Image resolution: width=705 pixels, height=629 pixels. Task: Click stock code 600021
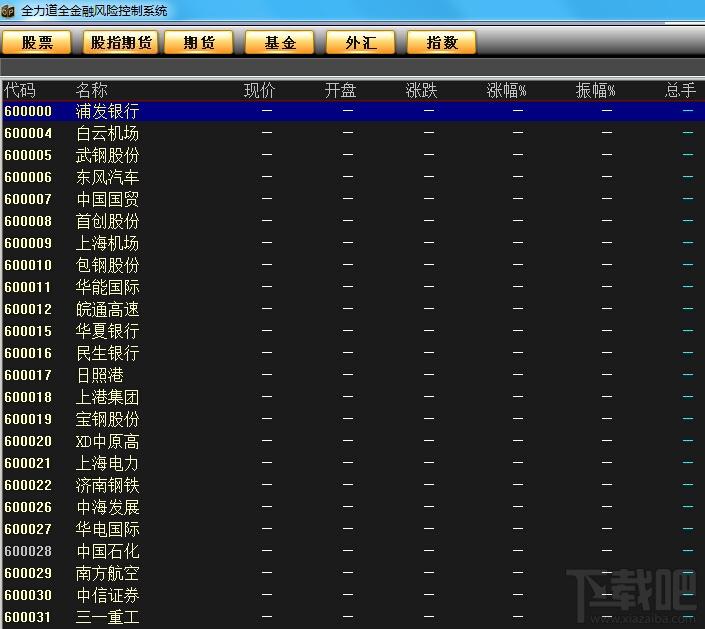[x=28, y=464]
